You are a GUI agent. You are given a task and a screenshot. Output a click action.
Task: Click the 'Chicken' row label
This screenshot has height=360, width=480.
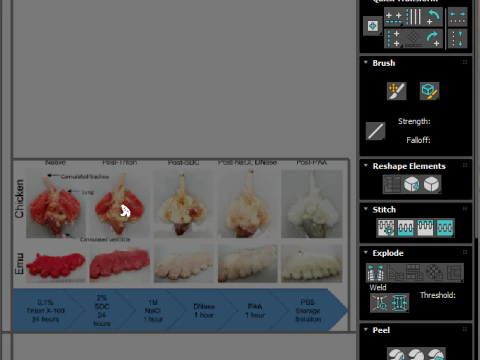(19, 199)
